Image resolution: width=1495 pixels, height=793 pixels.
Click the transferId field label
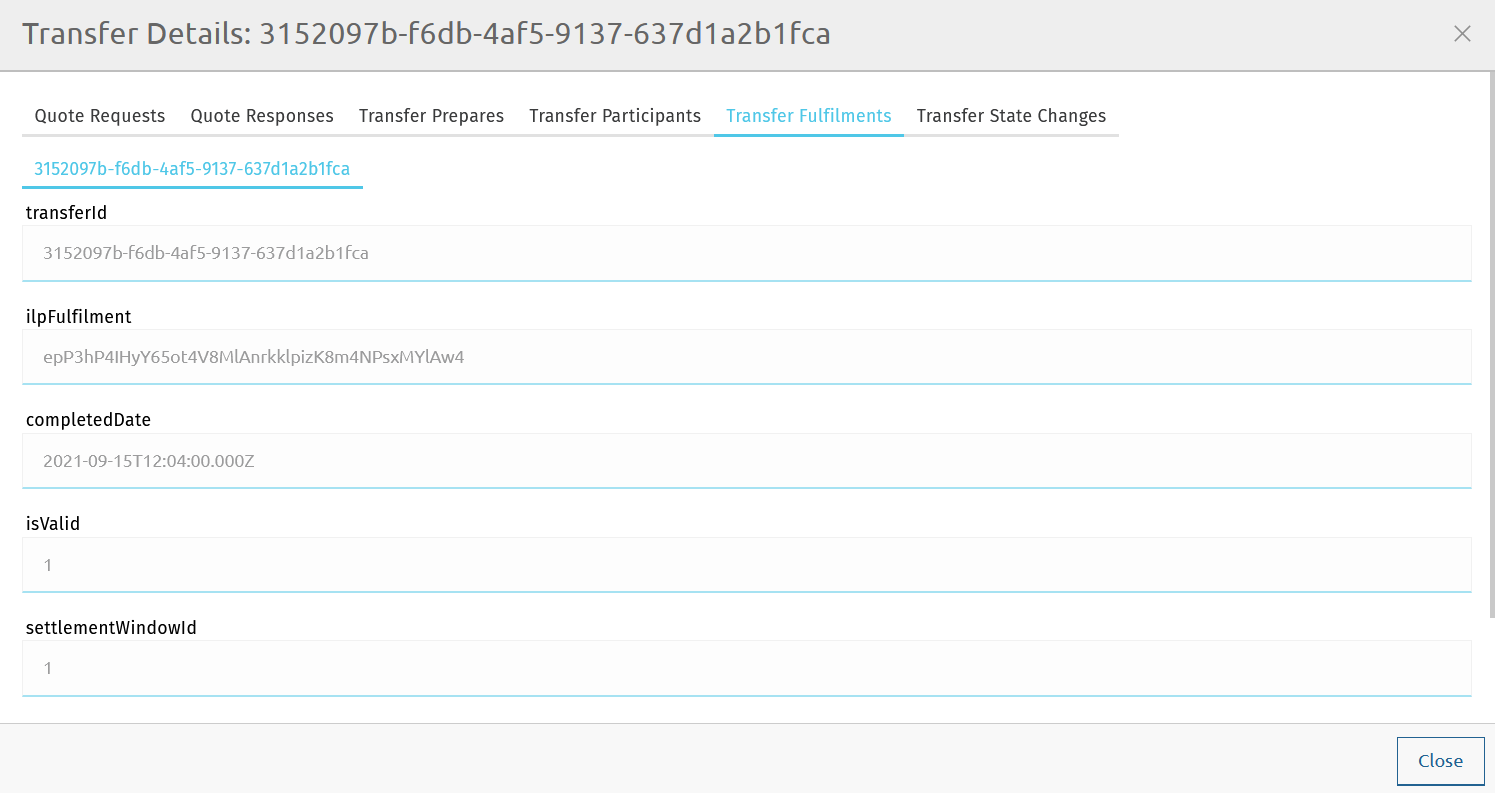(66, 212)
